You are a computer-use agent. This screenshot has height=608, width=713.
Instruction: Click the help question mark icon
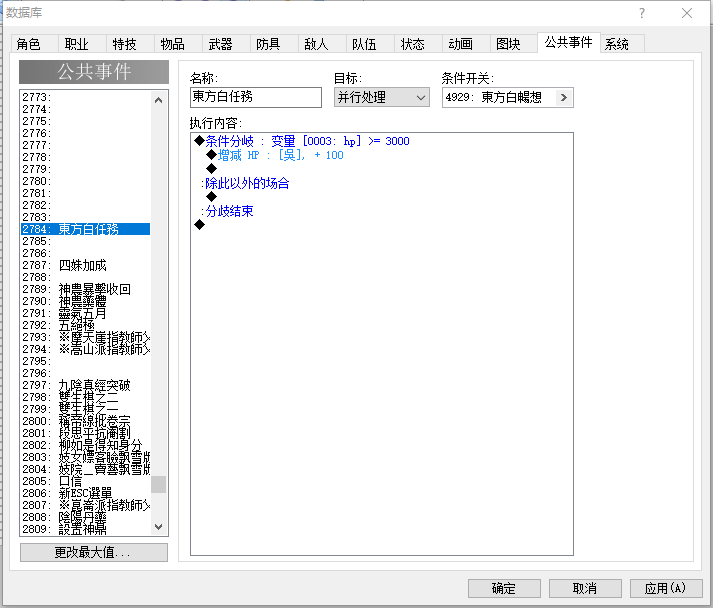pos(641,13)
